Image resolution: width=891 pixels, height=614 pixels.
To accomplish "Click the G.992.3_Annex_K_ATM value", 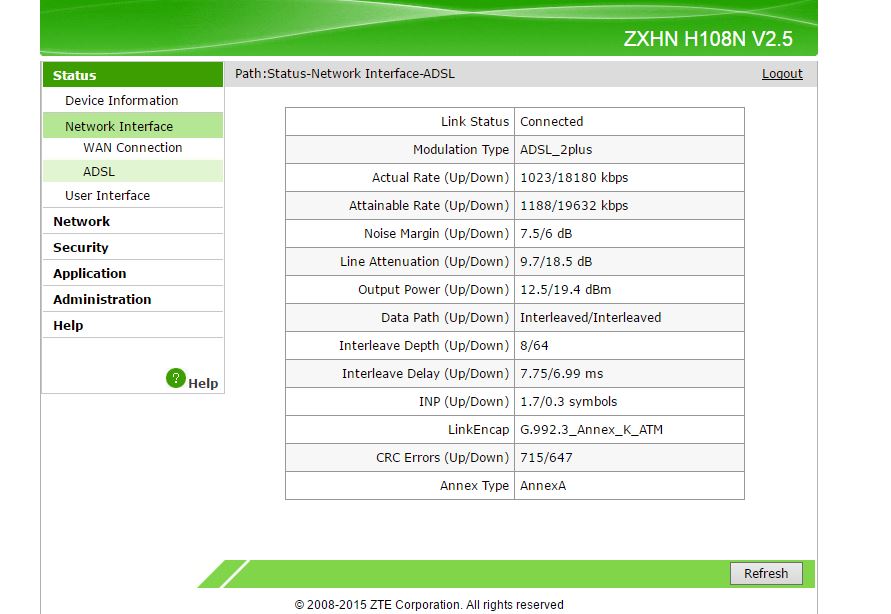I will [591, 429].
